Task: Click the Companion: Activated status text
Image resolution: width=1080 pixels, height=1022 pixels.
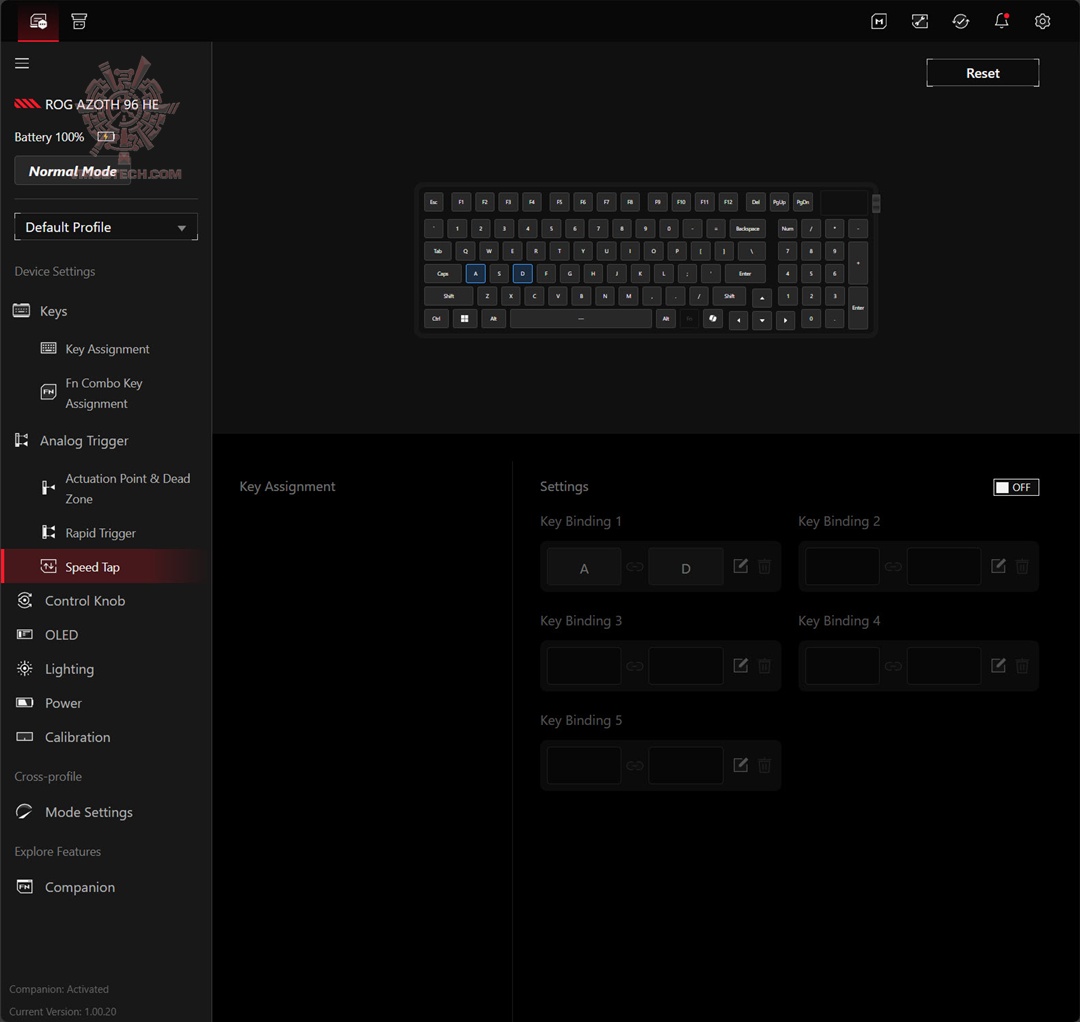Action: (x=59, y=989)
